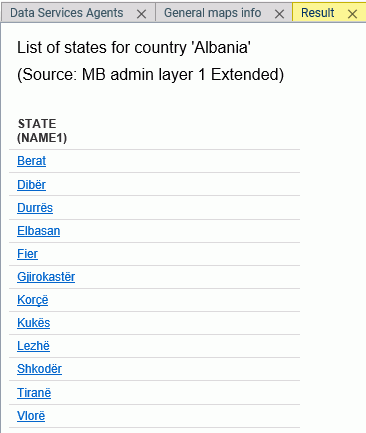Open the Berat state link
This screenshot has width=366, height=433.
tap(31, 161)
